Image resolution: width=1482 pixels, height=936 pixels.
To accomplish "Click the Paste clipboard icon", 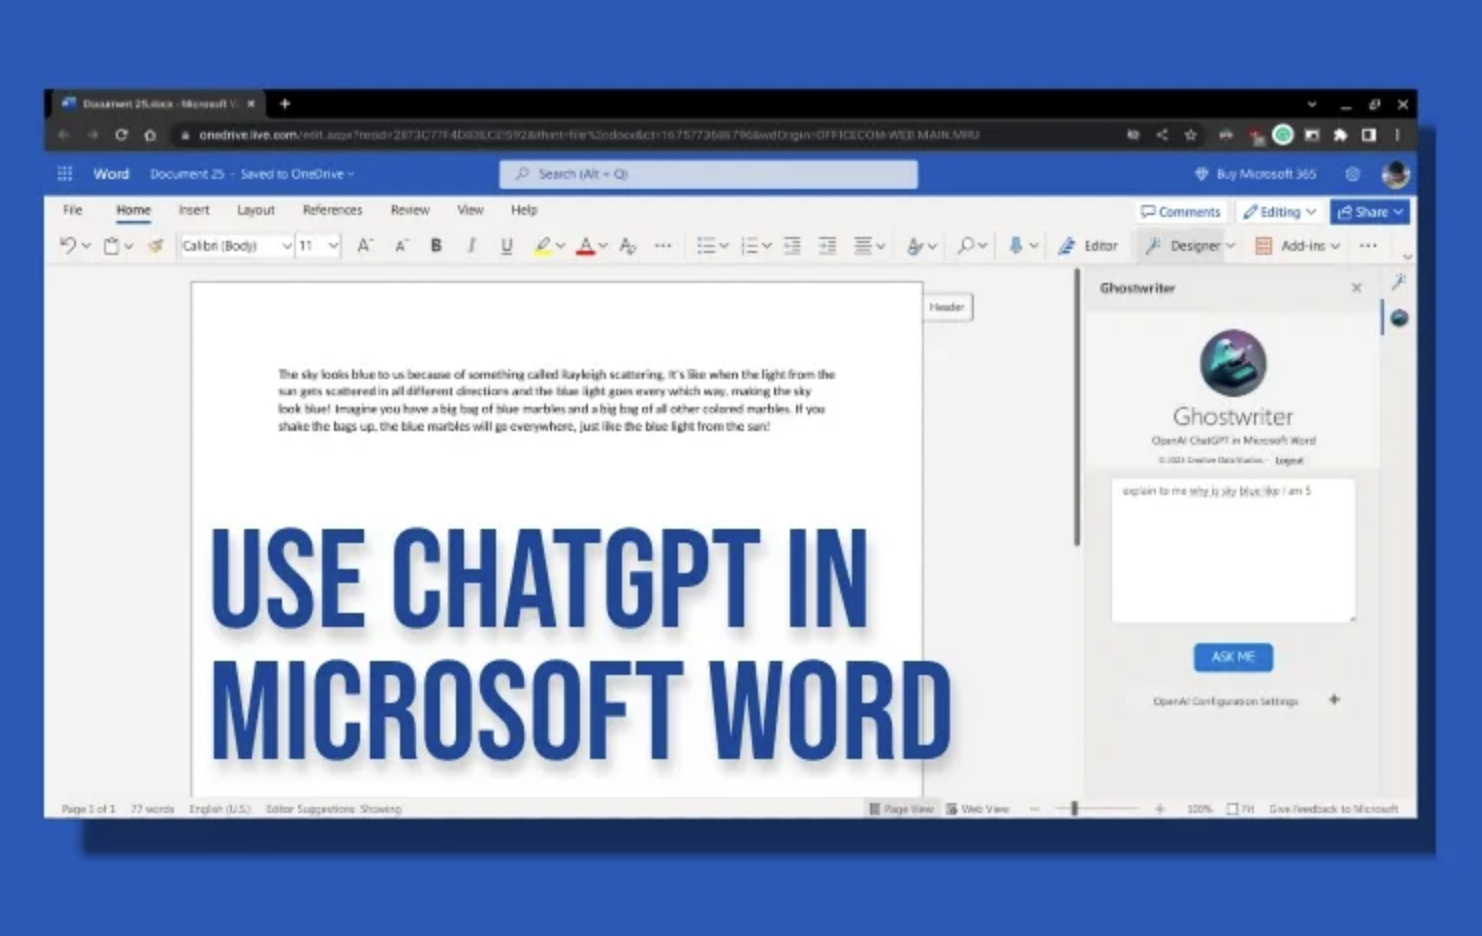I will 112,245.
